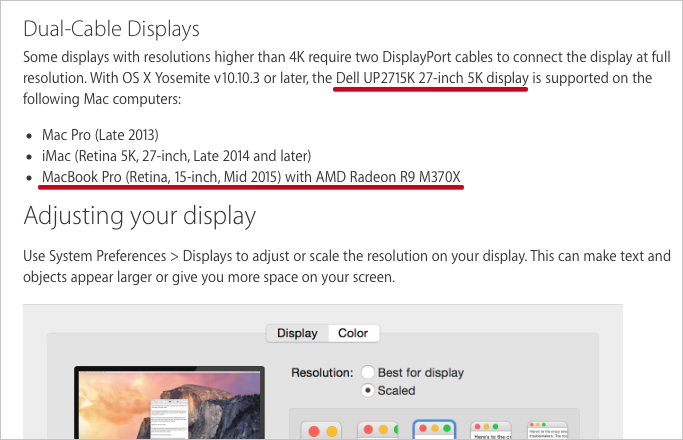683x440 pixels.
Task: Choose the smallest-text scaled resolution thumbnail
Action: click(x=547, y=430)
